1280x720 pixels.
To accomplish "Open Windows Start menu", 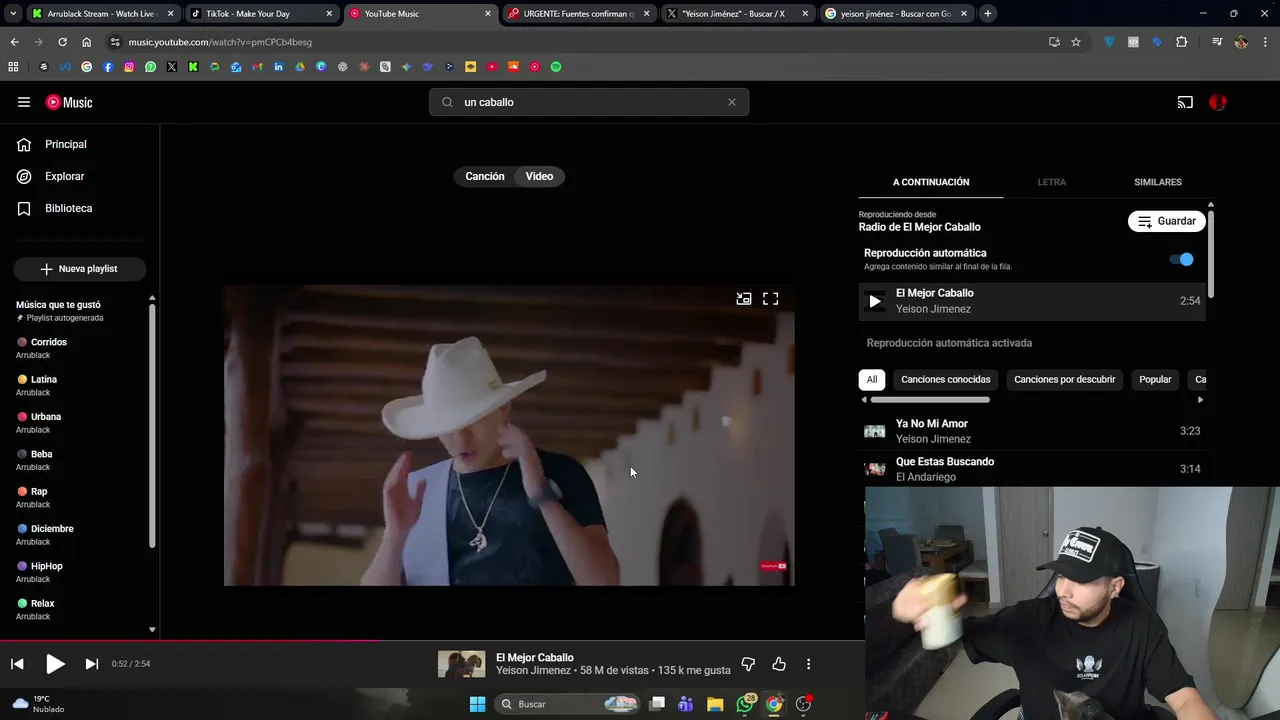I will [x=477, y=704].
